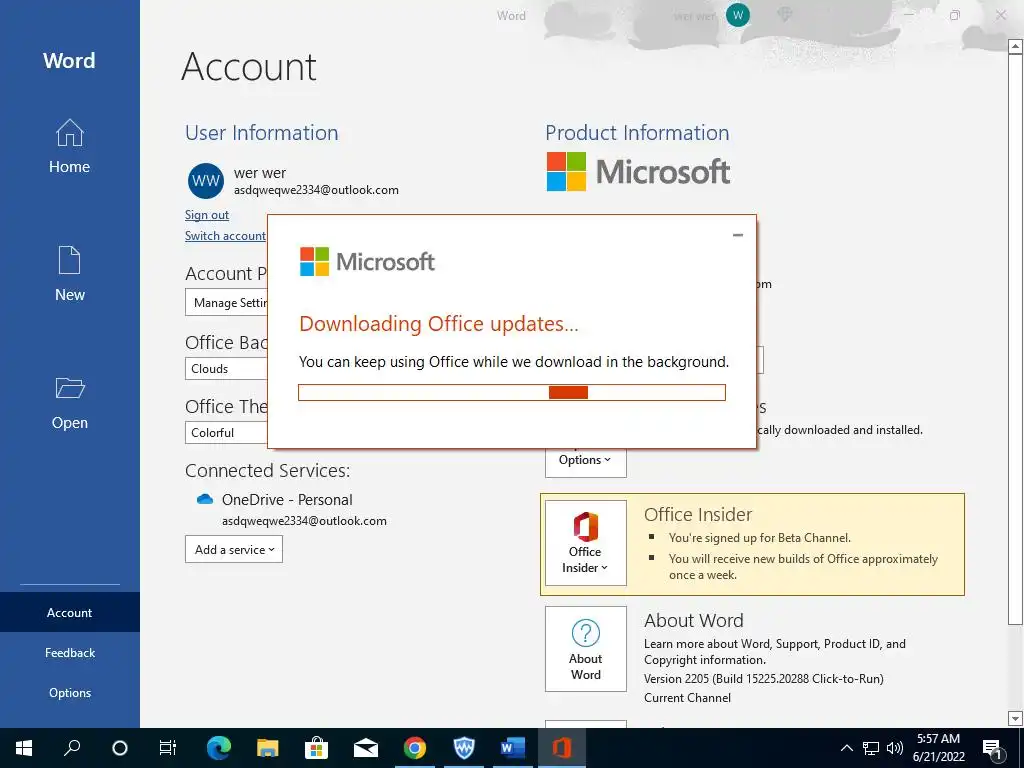The image size is (1024, 768).
Task: Open the Home page in Word sidebar
Action: coord(69,147)
